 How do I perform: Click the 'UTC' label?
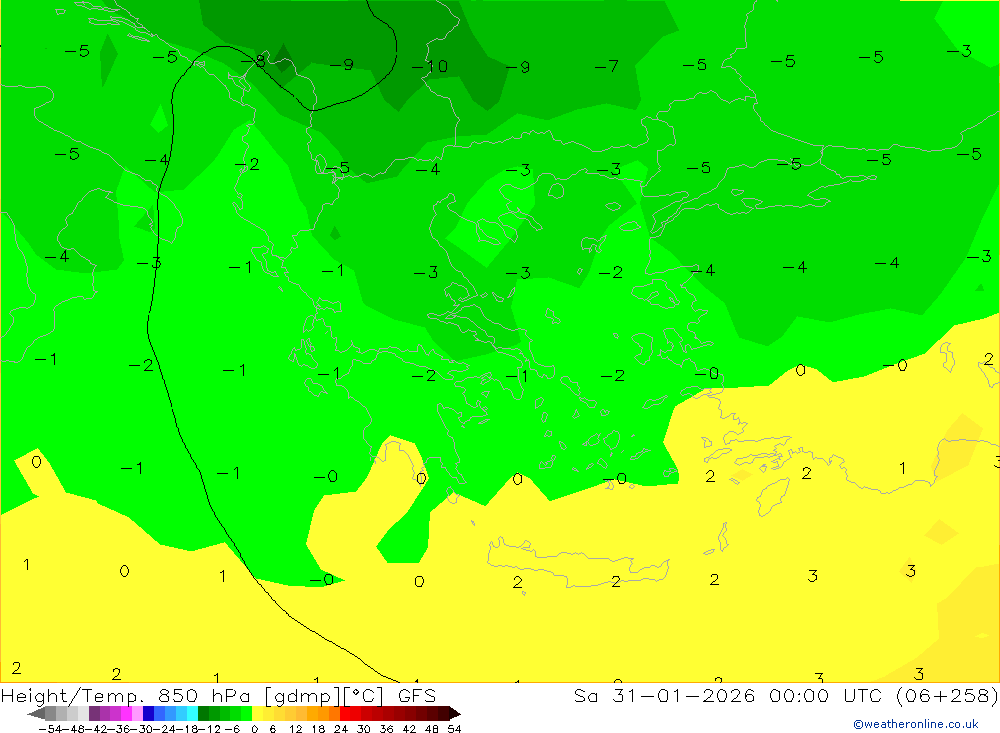point(862,695)
